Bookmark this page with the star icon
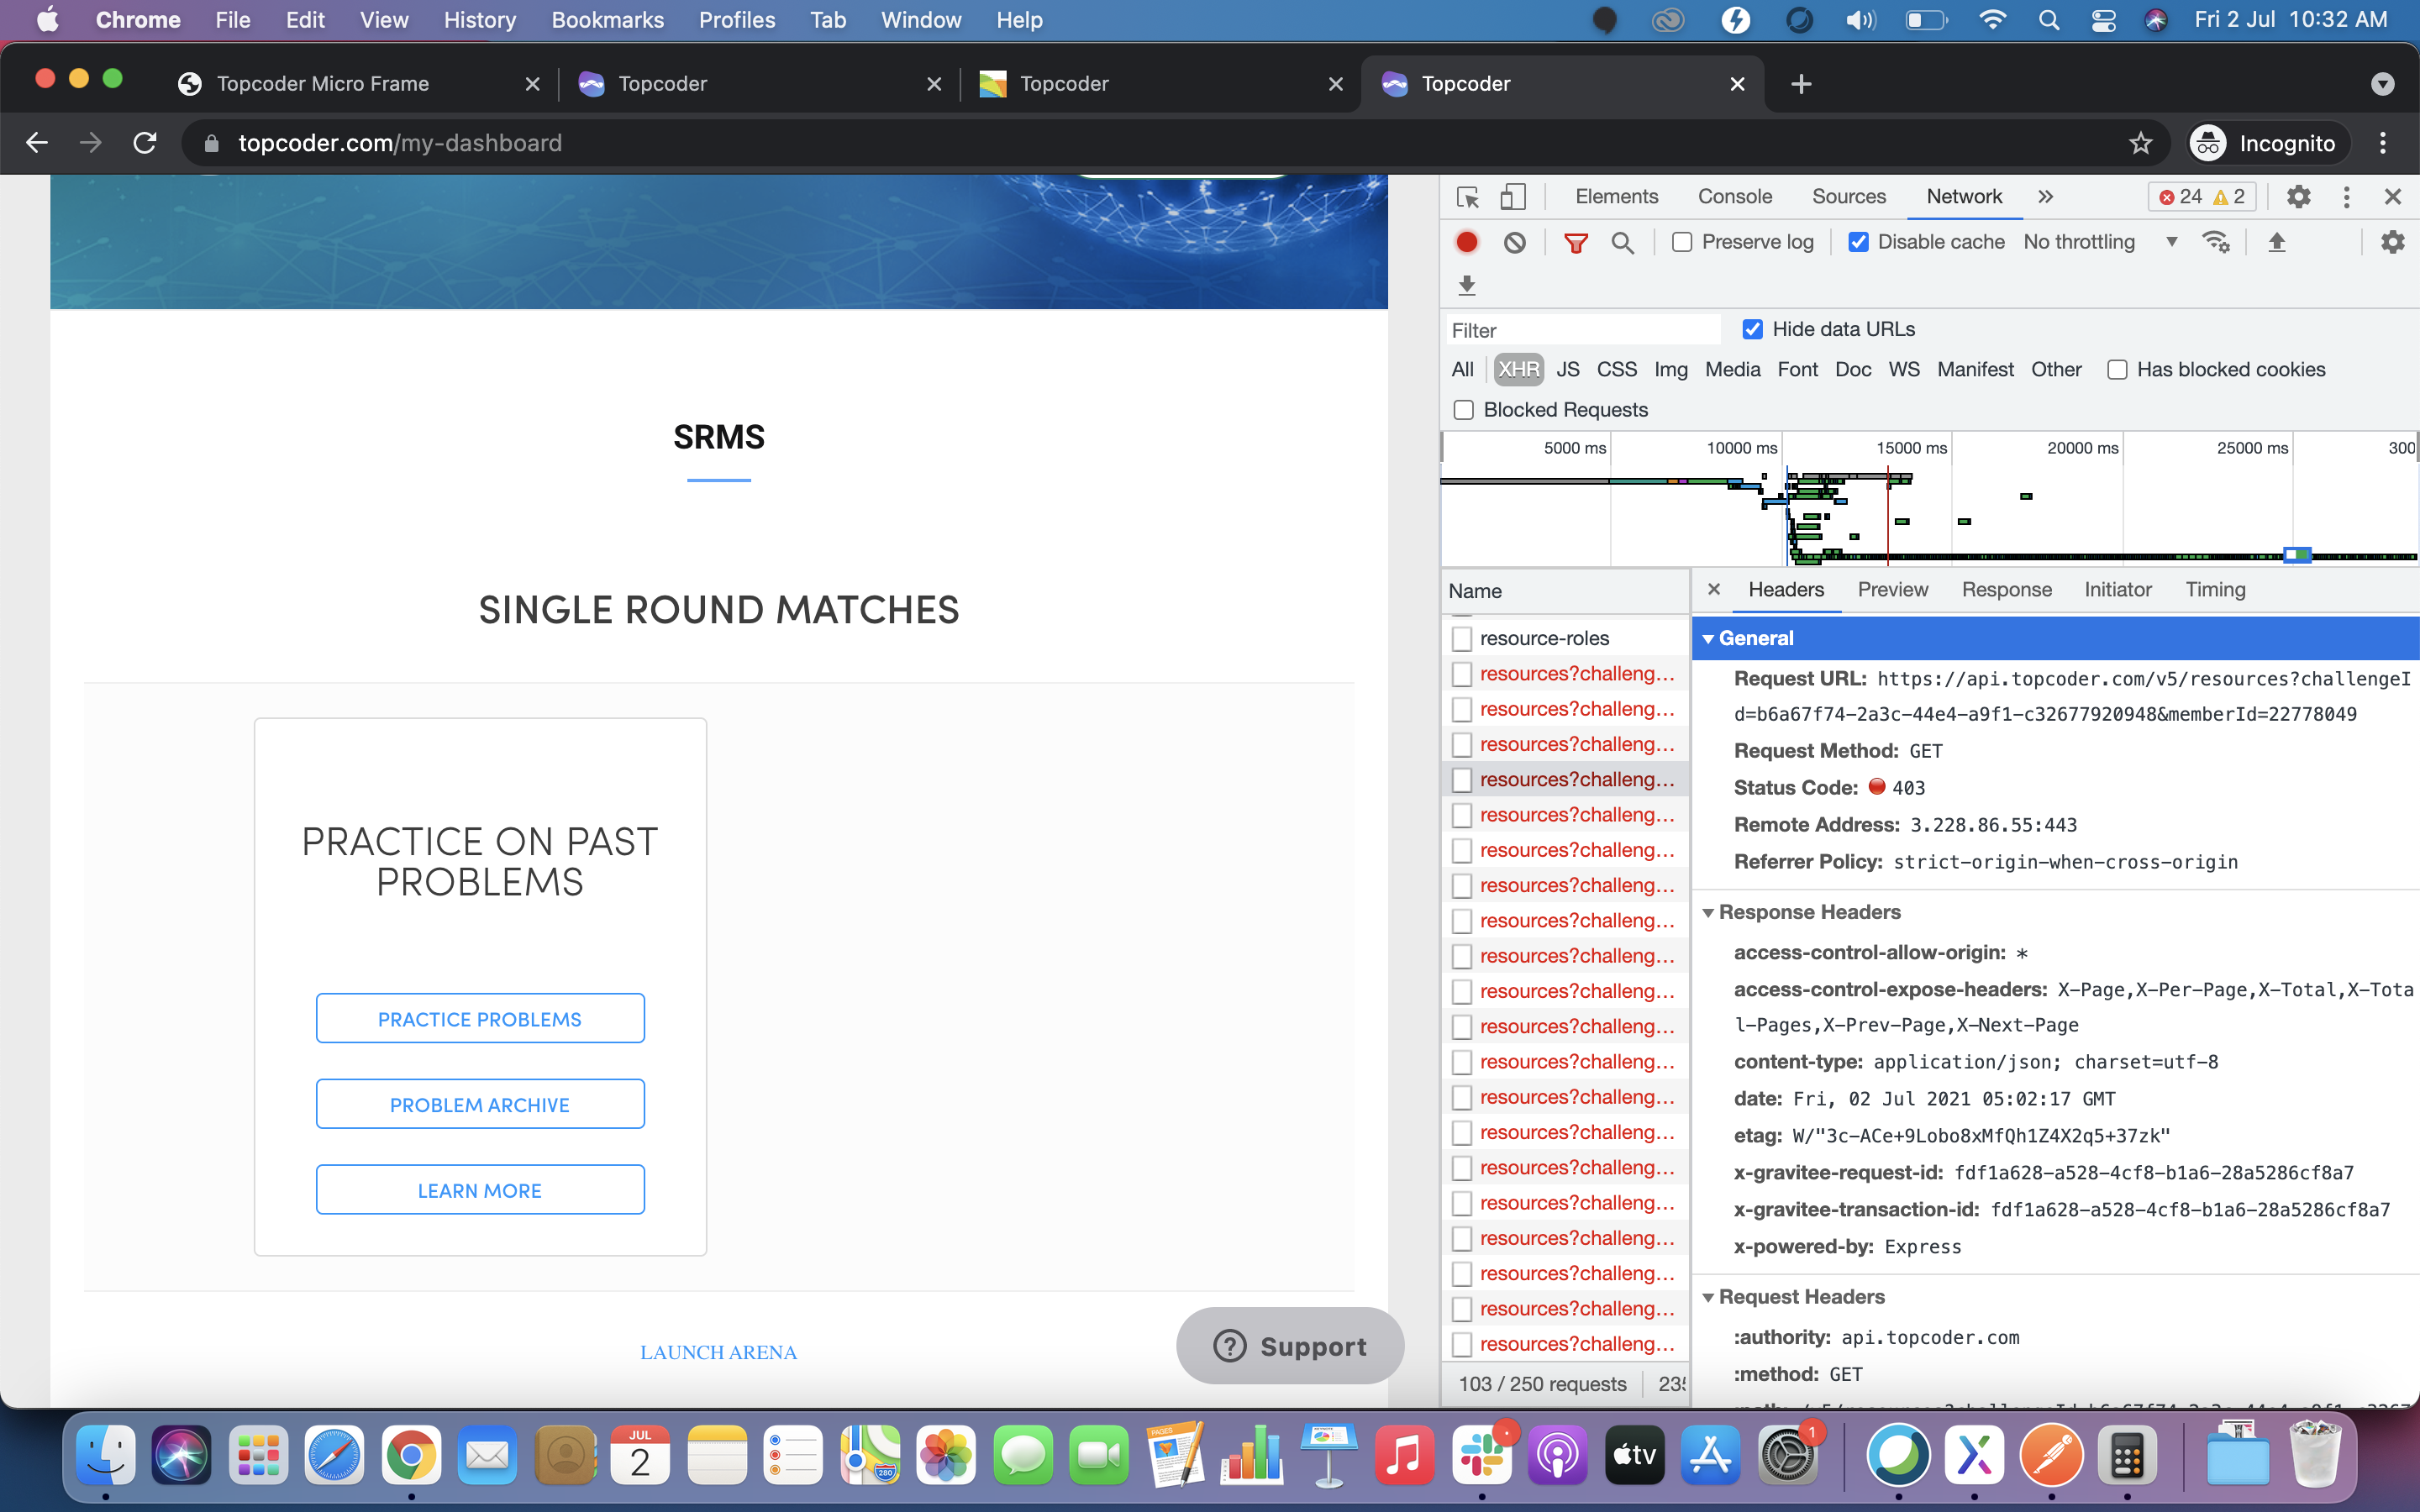Screen dimensions: 2420x1512 point(2140,143)
